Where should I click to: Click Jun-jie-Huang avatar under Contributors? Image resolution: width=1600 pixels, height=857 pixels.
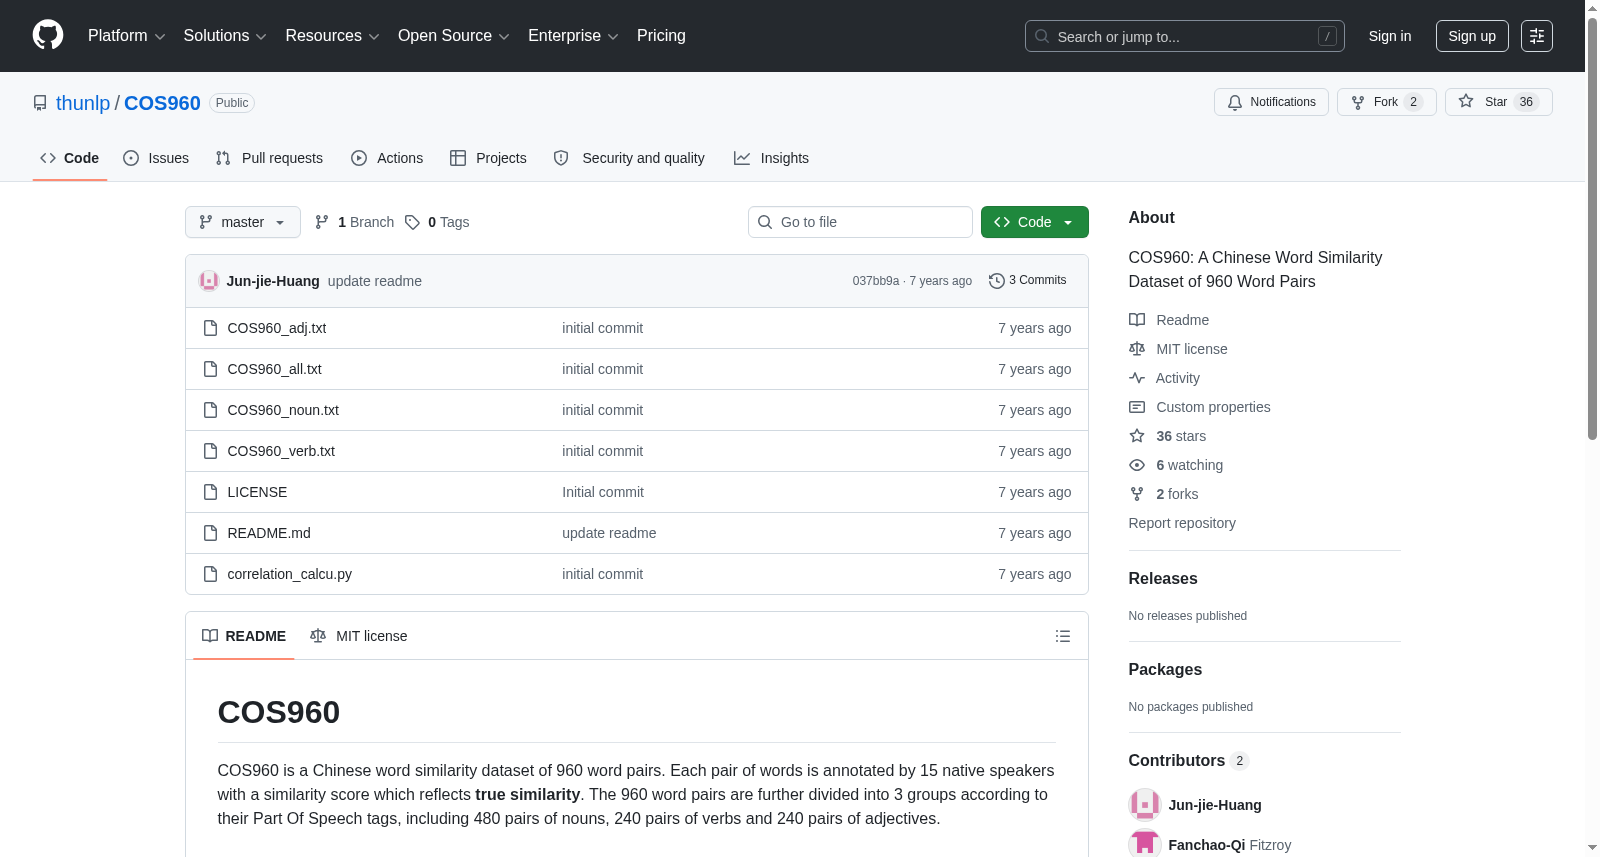tap(1145, 805)
